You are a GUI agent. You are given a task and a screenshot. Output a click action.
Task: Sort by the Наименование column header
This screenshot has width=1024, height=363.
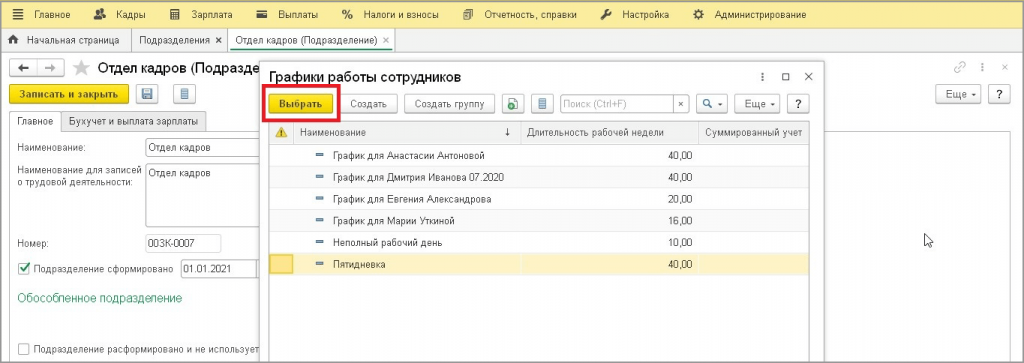pos(408,133)
